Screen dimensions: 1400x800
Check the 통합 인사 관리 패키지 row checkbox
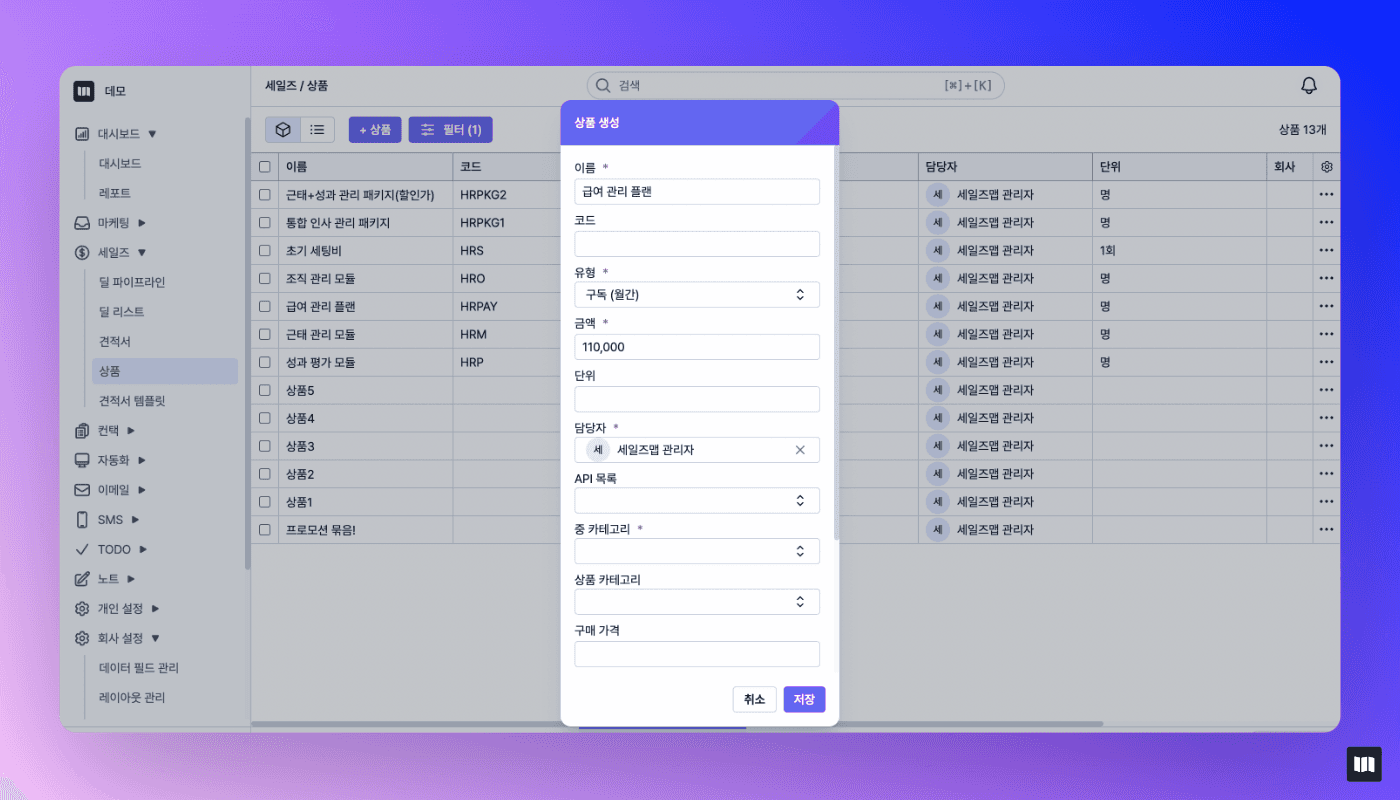pos(265,223)
